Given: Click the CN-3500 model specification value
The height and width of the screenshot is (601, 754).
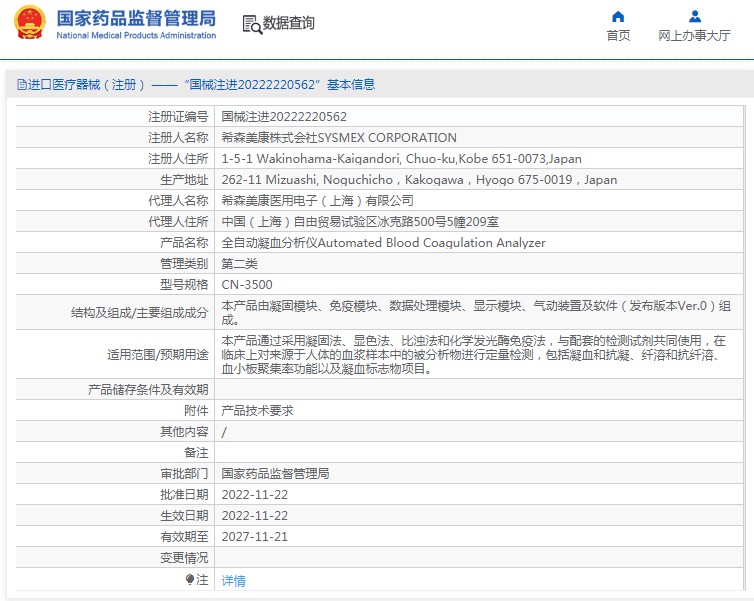Looking at the screenshot, I should [x=247, y=285].
